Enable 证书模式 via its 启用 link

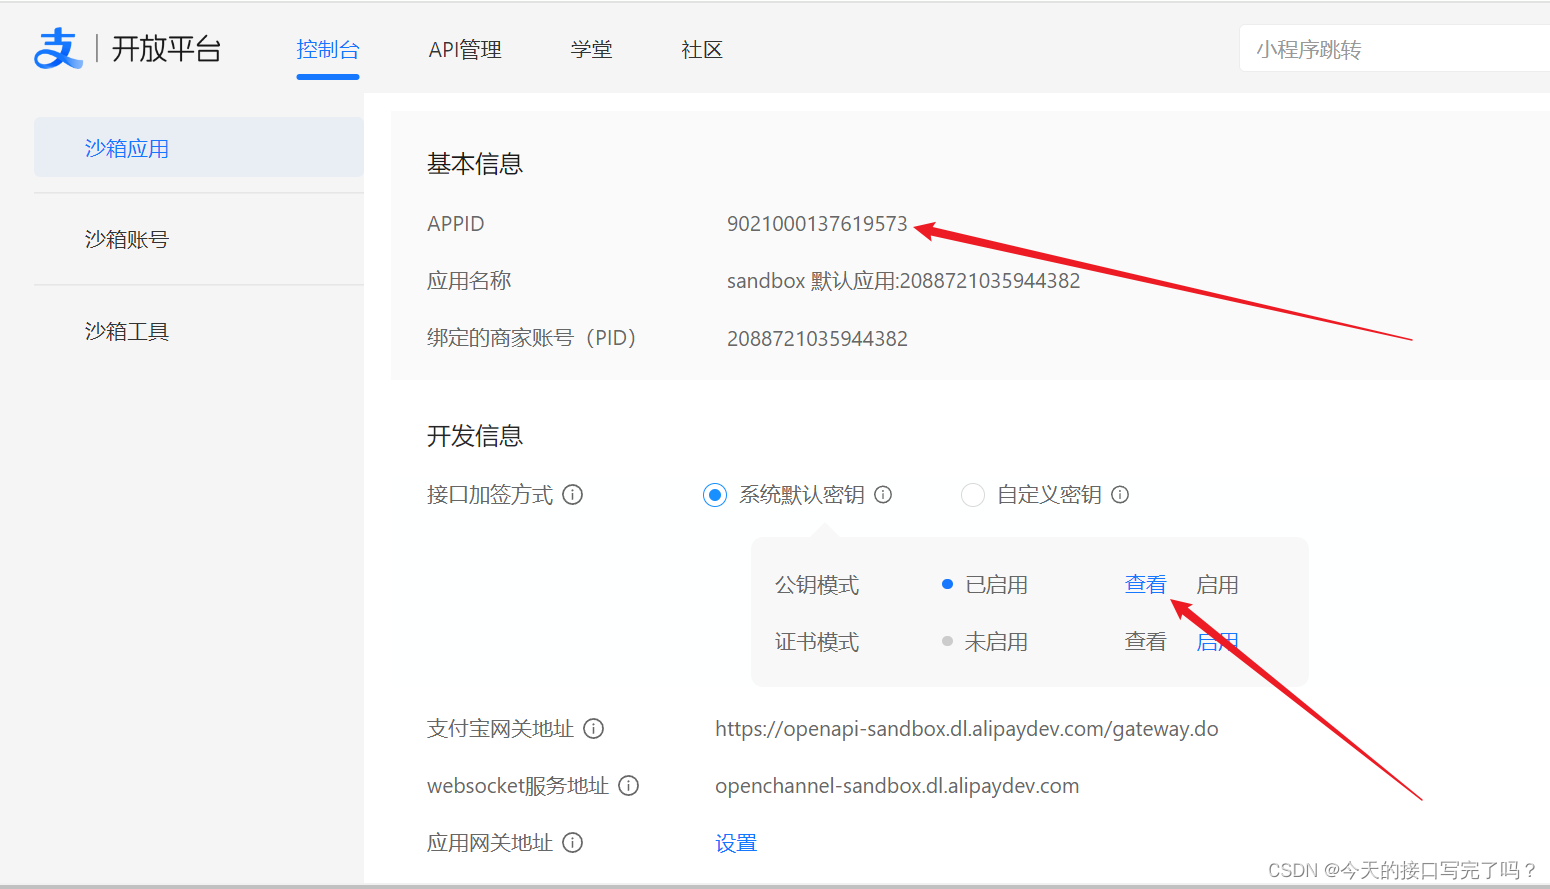click(x=1218, y=641)
